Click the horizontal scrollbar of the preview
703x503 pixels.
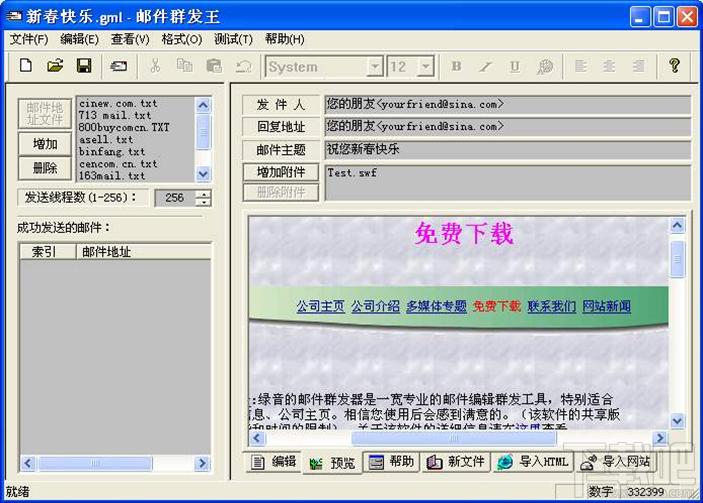tap(500, 438)
